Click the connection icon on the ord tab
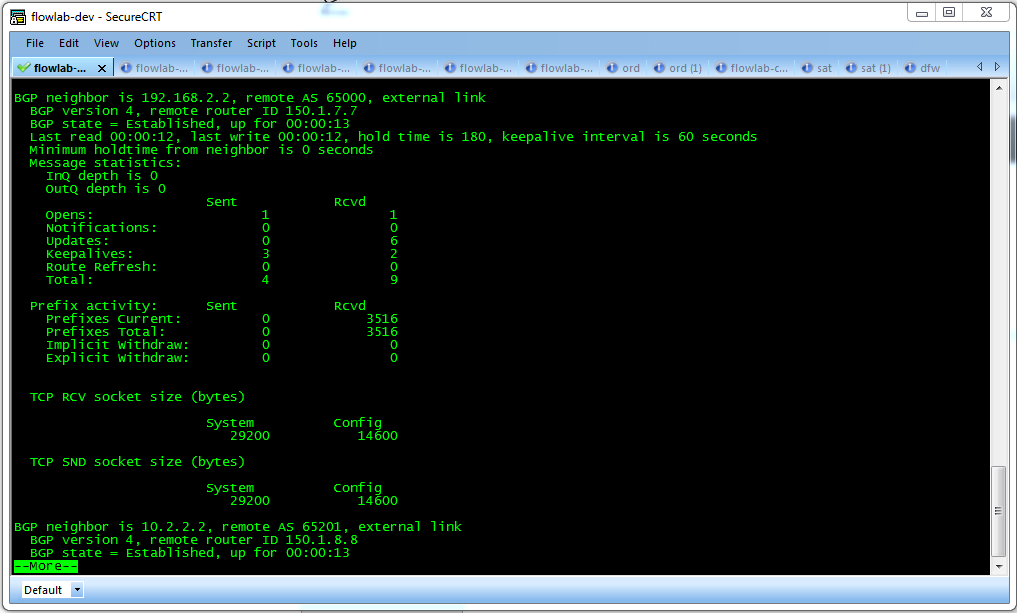The height and width of the screenshot is (613, 1017). pos(612,67)
